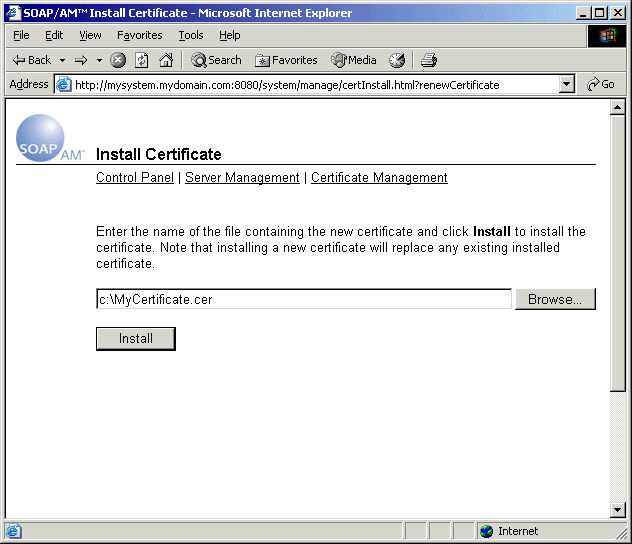Click the Back navigation arrow
The height and width of the screenshot is (544, 632).
31,60
